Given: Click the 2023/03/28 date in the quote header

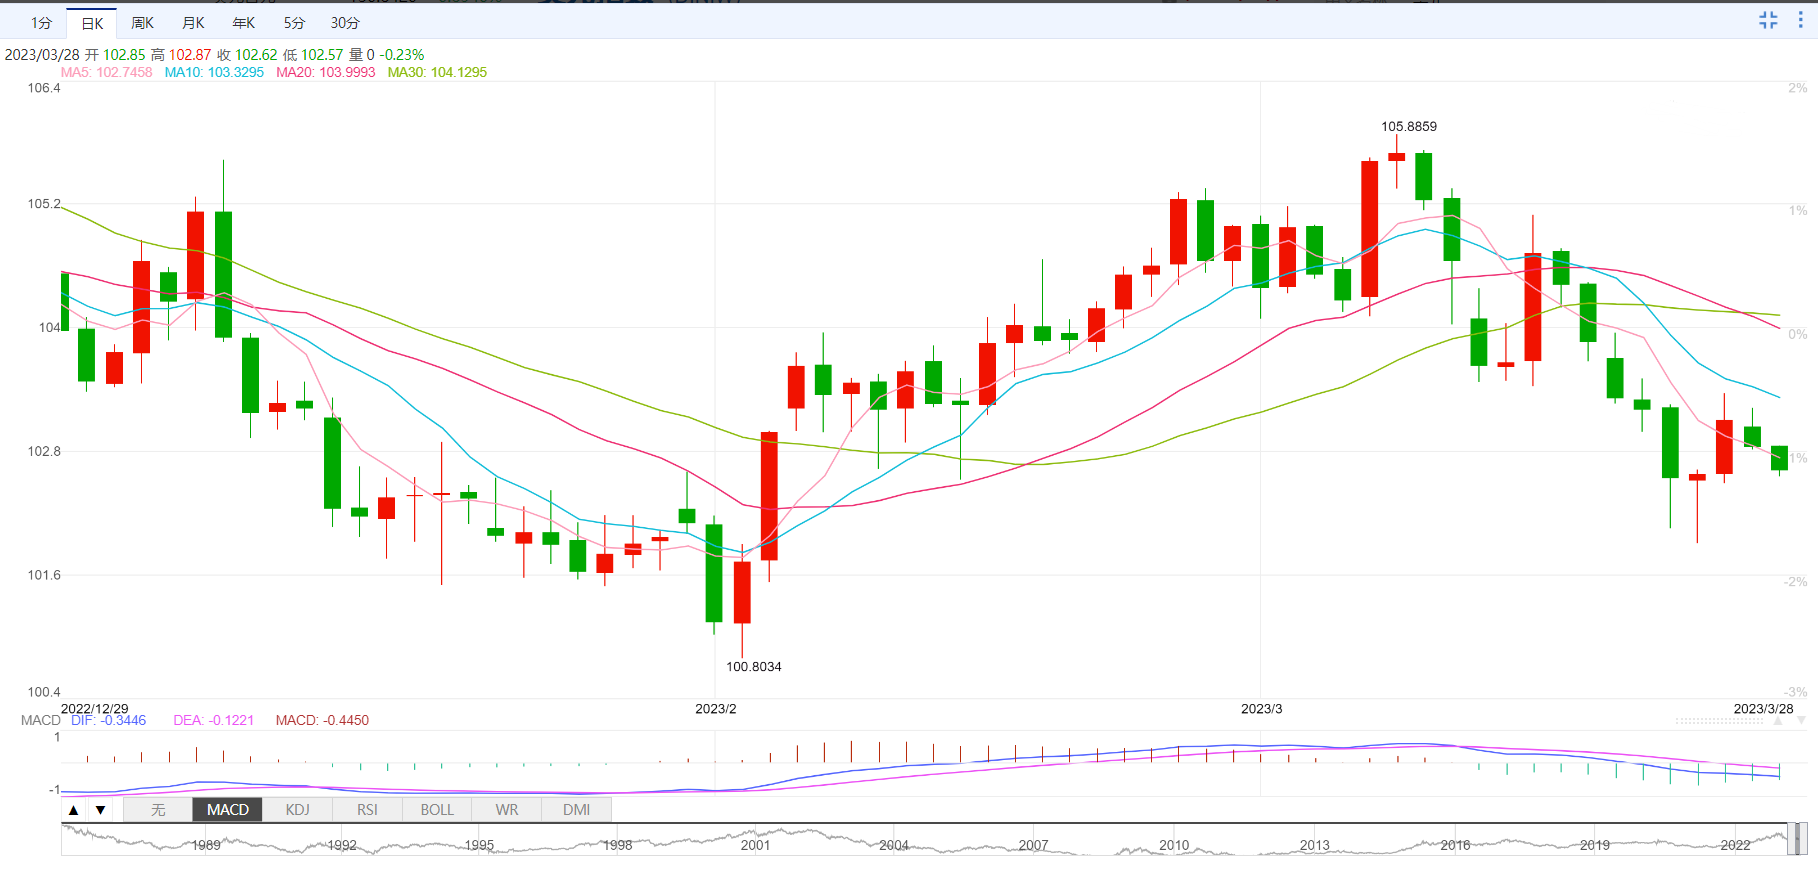Looking at the screenshot, I should [42, 55].
